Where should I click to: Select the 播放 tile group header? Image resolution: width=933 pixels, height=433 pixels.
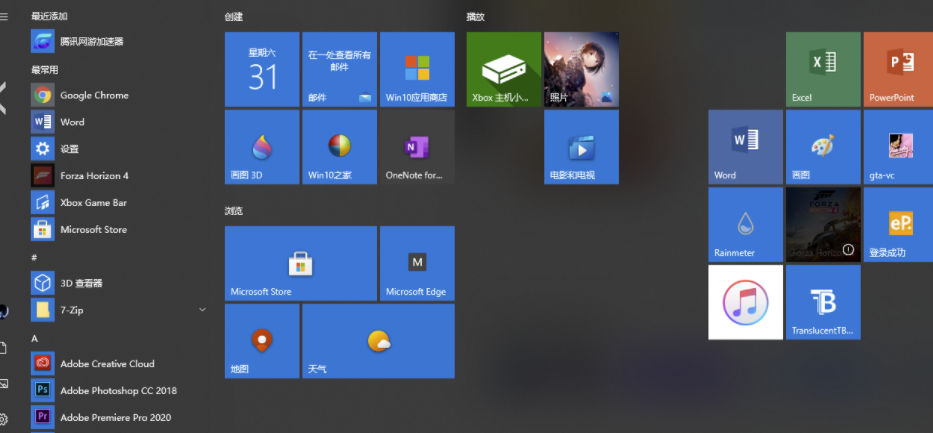pyautogui.click(x=475, y=17)
